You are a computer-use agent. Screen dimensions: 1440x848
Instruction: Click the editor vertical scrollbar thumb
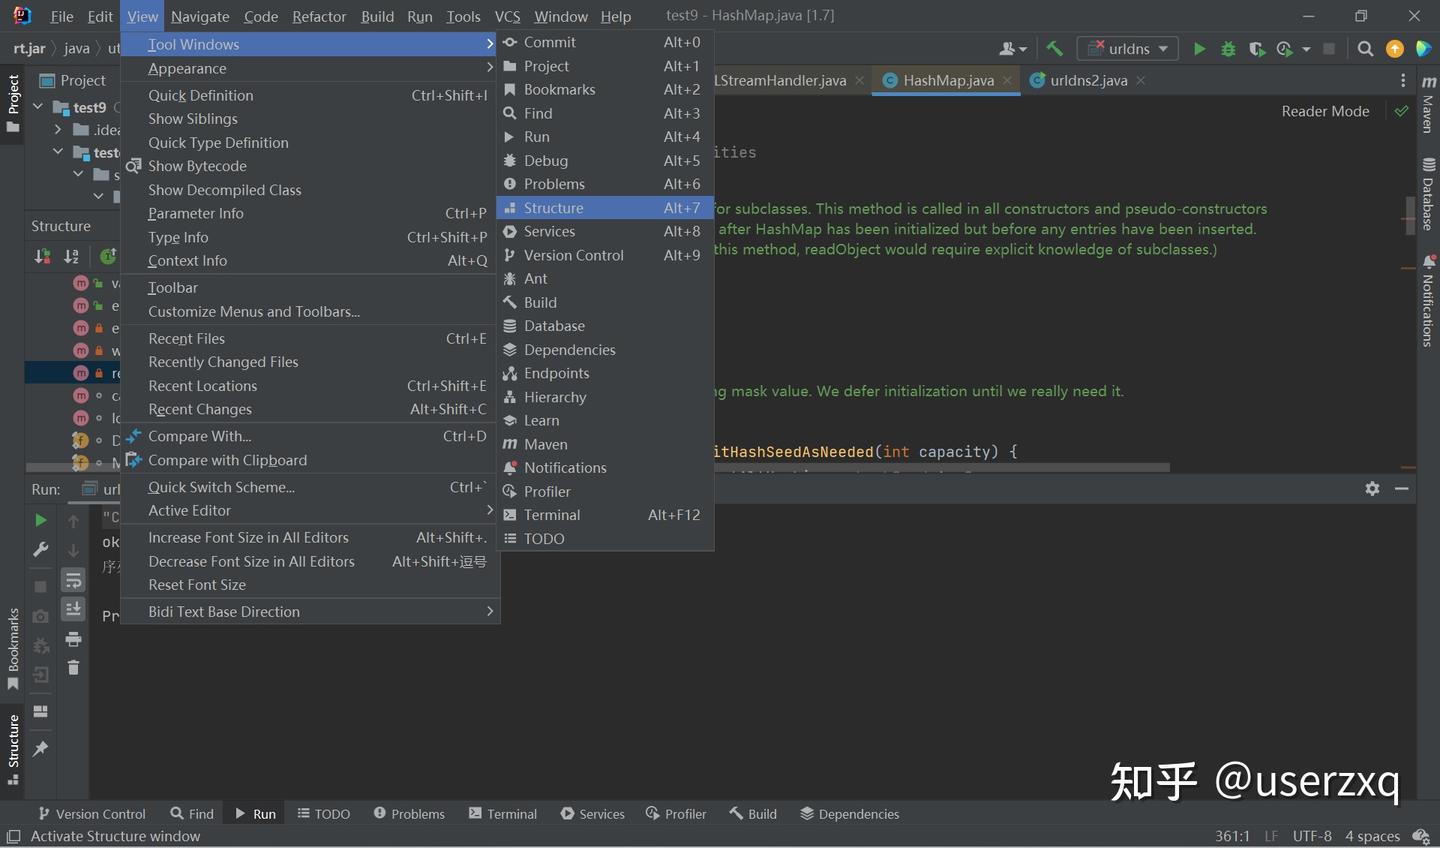point(1410,215)
